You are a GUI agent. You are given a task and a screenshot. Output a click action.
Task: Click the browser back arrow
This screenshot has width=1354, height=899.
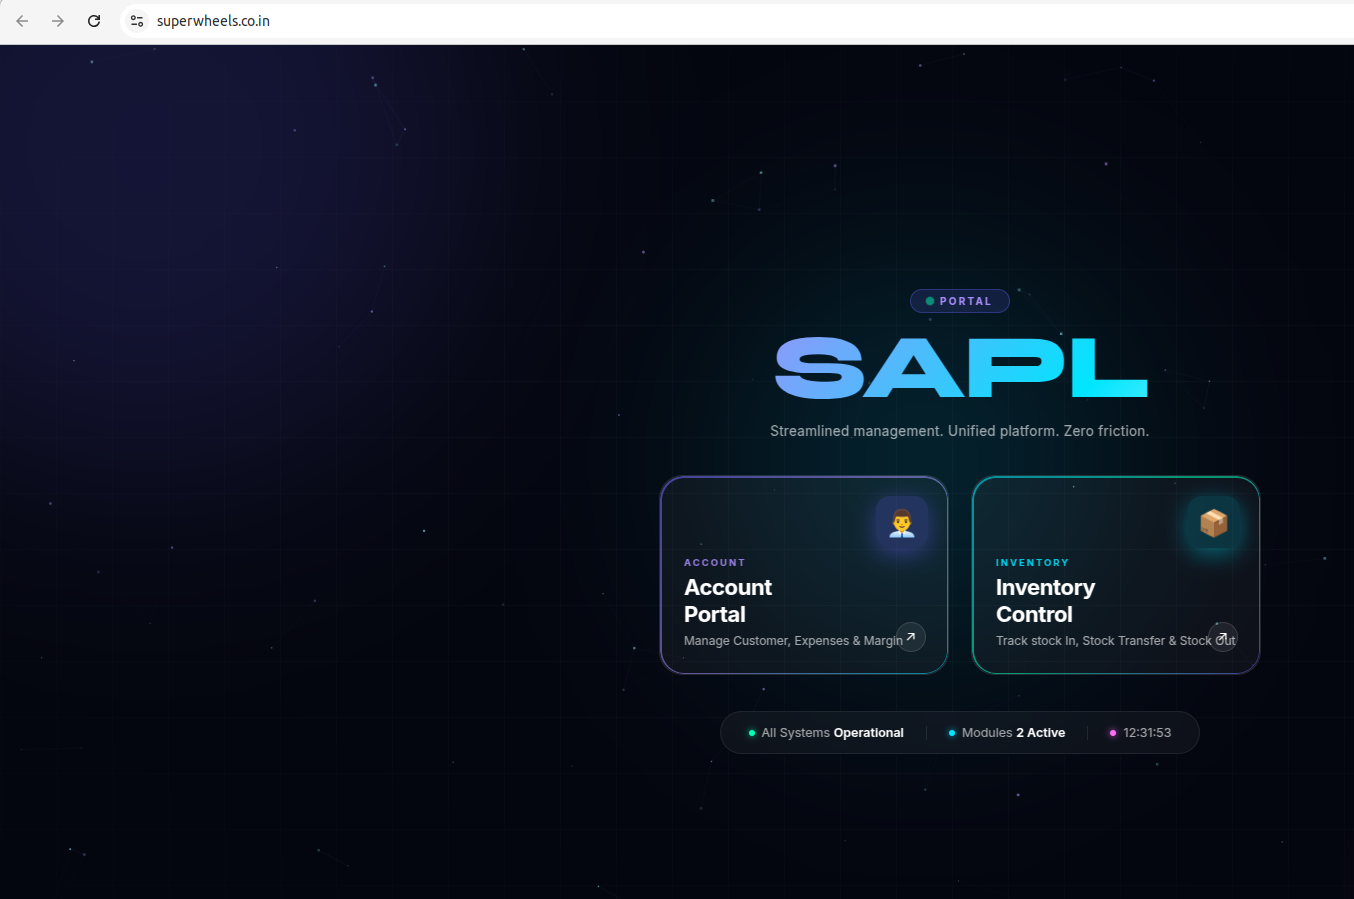[x=22, y=21]
